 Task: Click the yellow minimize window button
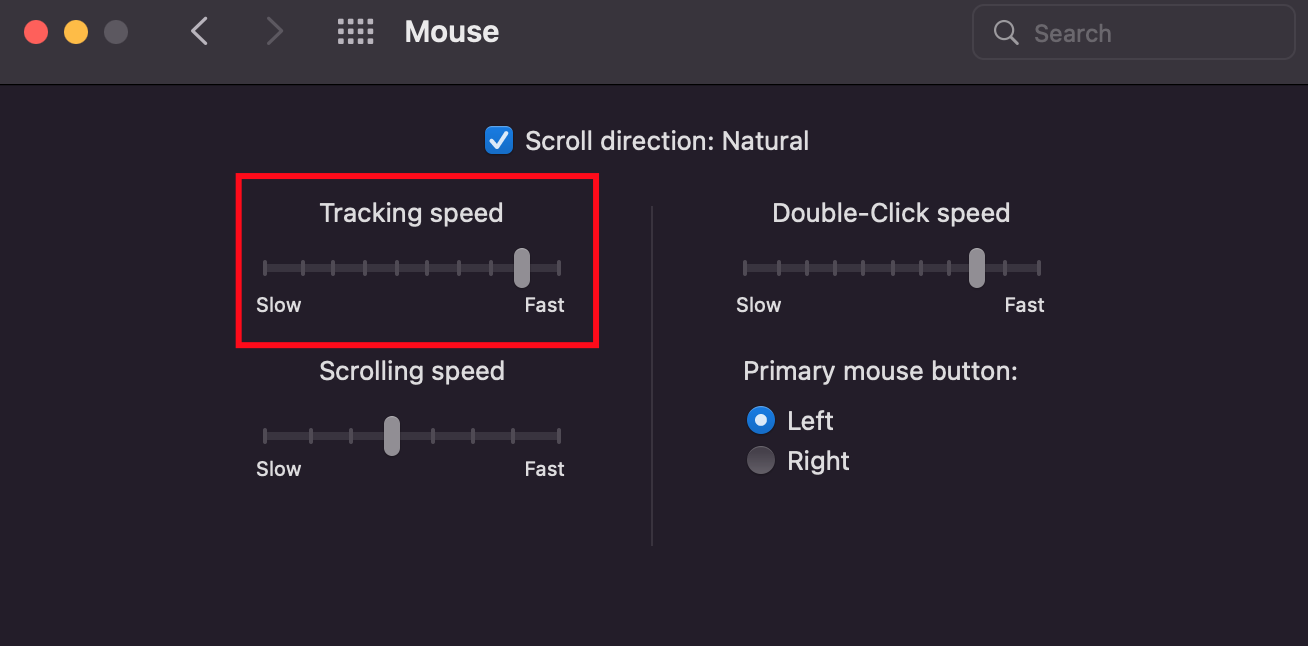point(76,31)
